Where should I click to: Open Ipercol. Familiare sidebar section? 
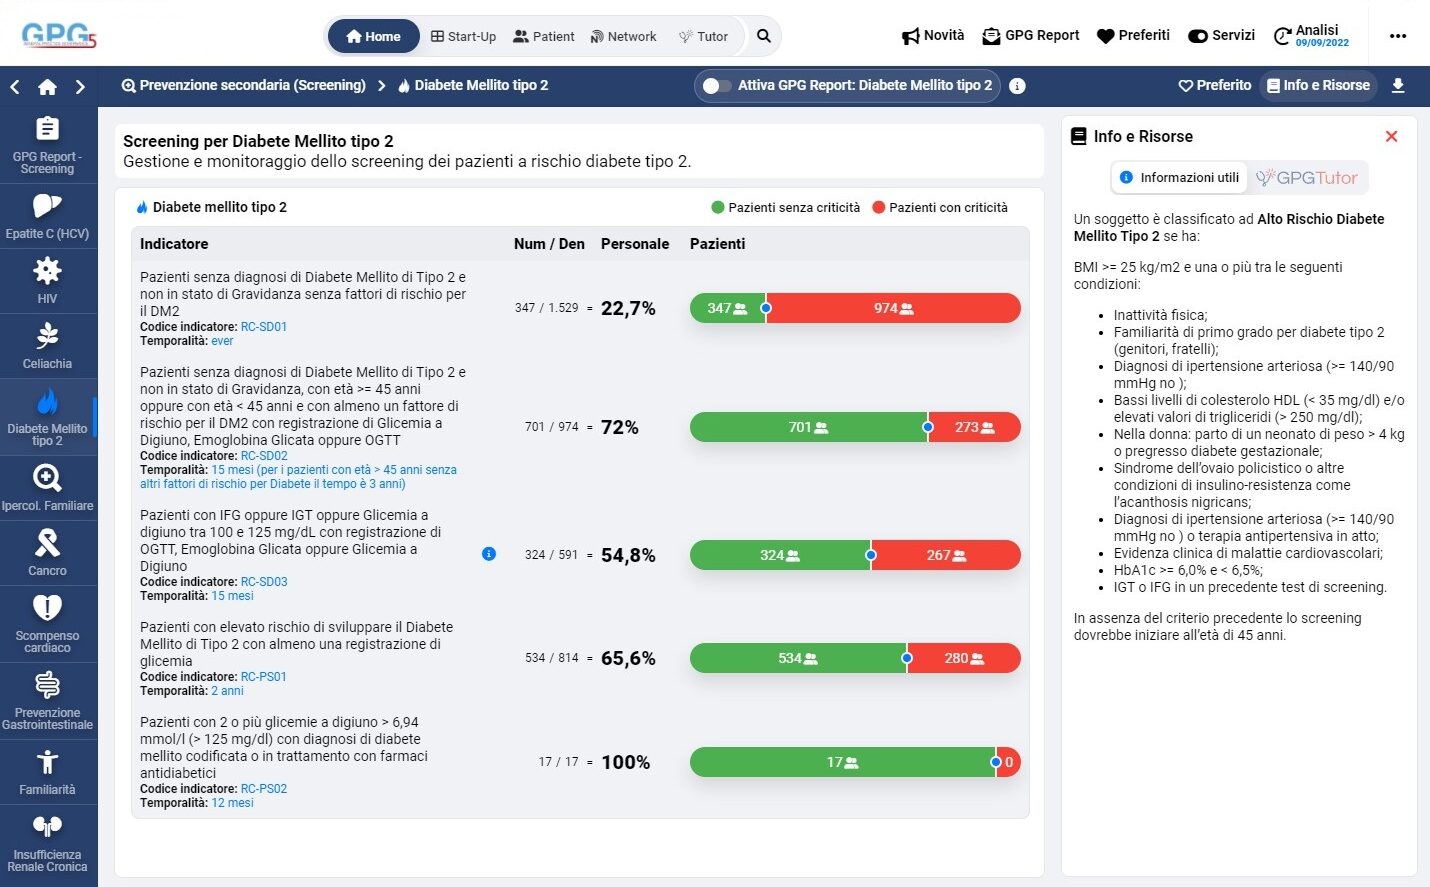coord(47,488)
